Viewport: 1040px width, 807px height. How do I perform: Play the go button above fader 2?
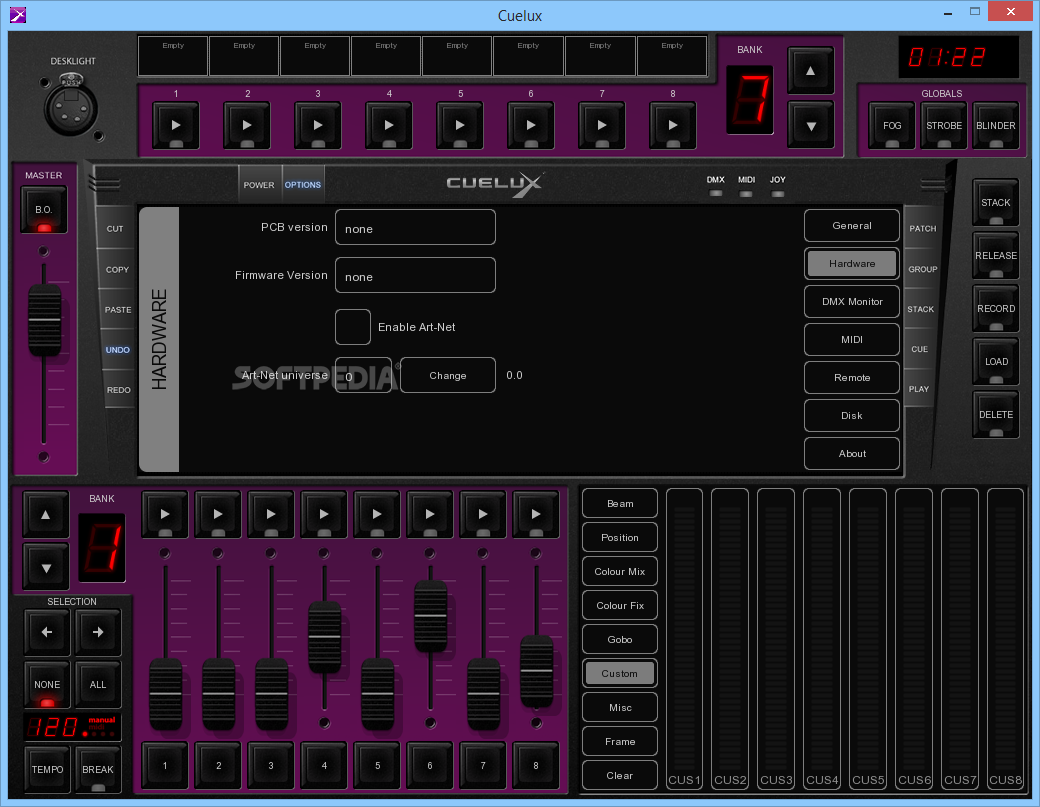[218, 514]
